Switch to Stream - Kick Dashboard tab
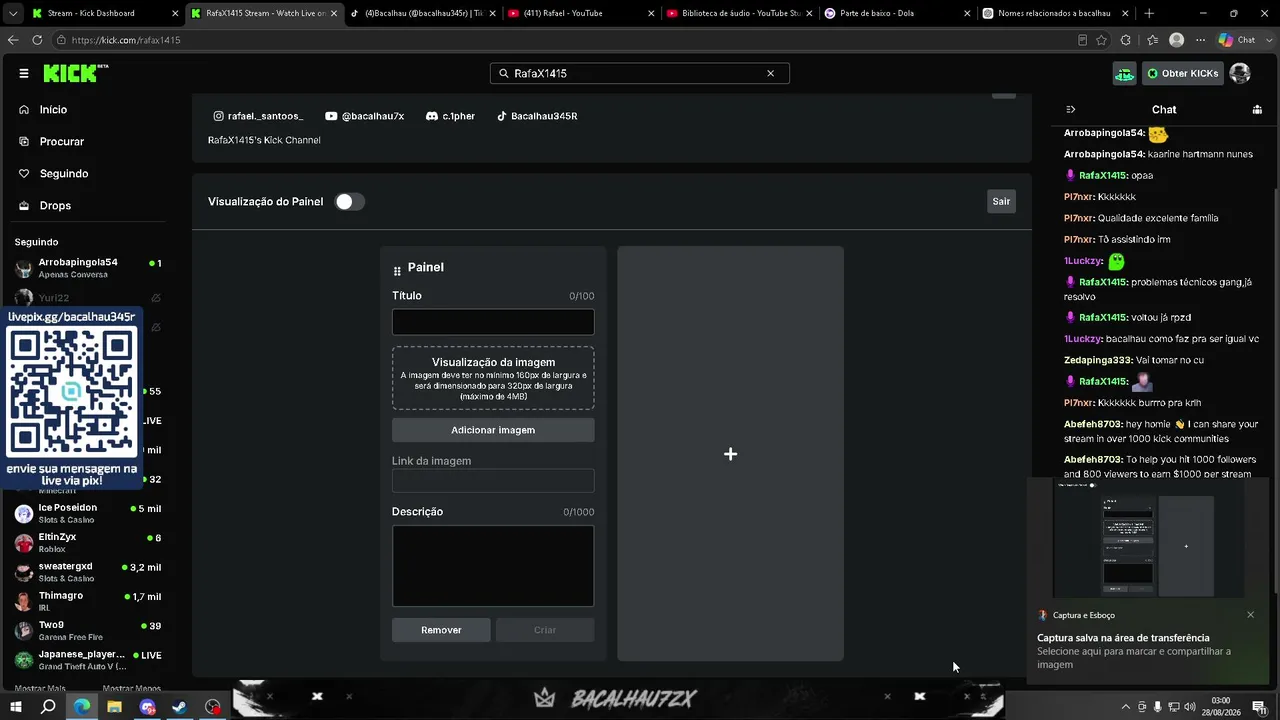Image resolution: width=1280 pixels, height=720 pixels. coord(104,13)
